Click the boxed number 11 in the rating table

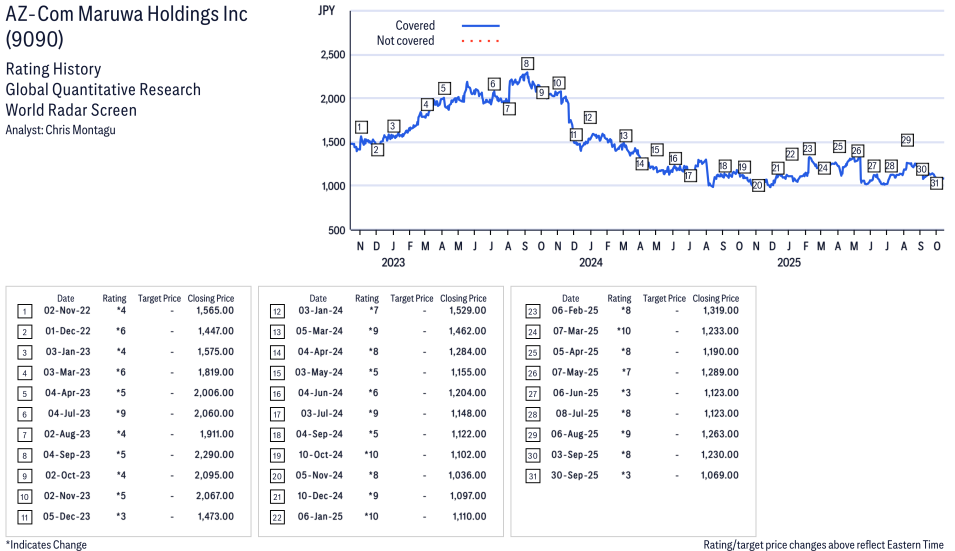(24, 516)
